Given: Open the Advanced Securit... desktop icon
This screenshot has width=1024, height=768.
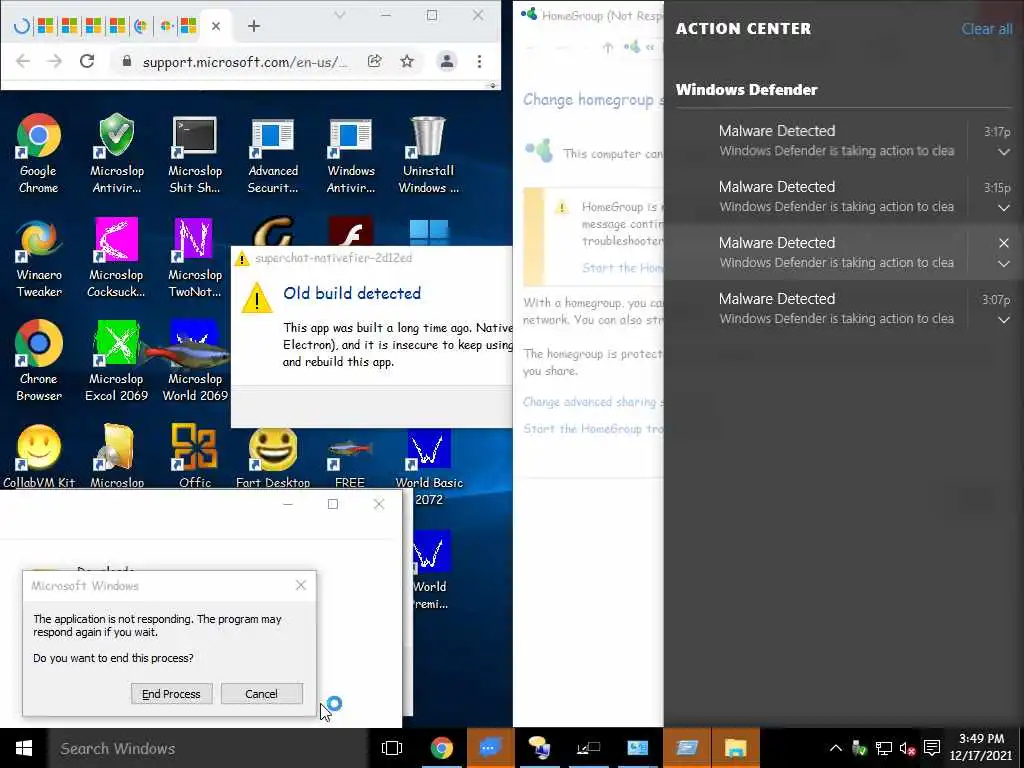Looking at the screenshot, I should [273, 154].
